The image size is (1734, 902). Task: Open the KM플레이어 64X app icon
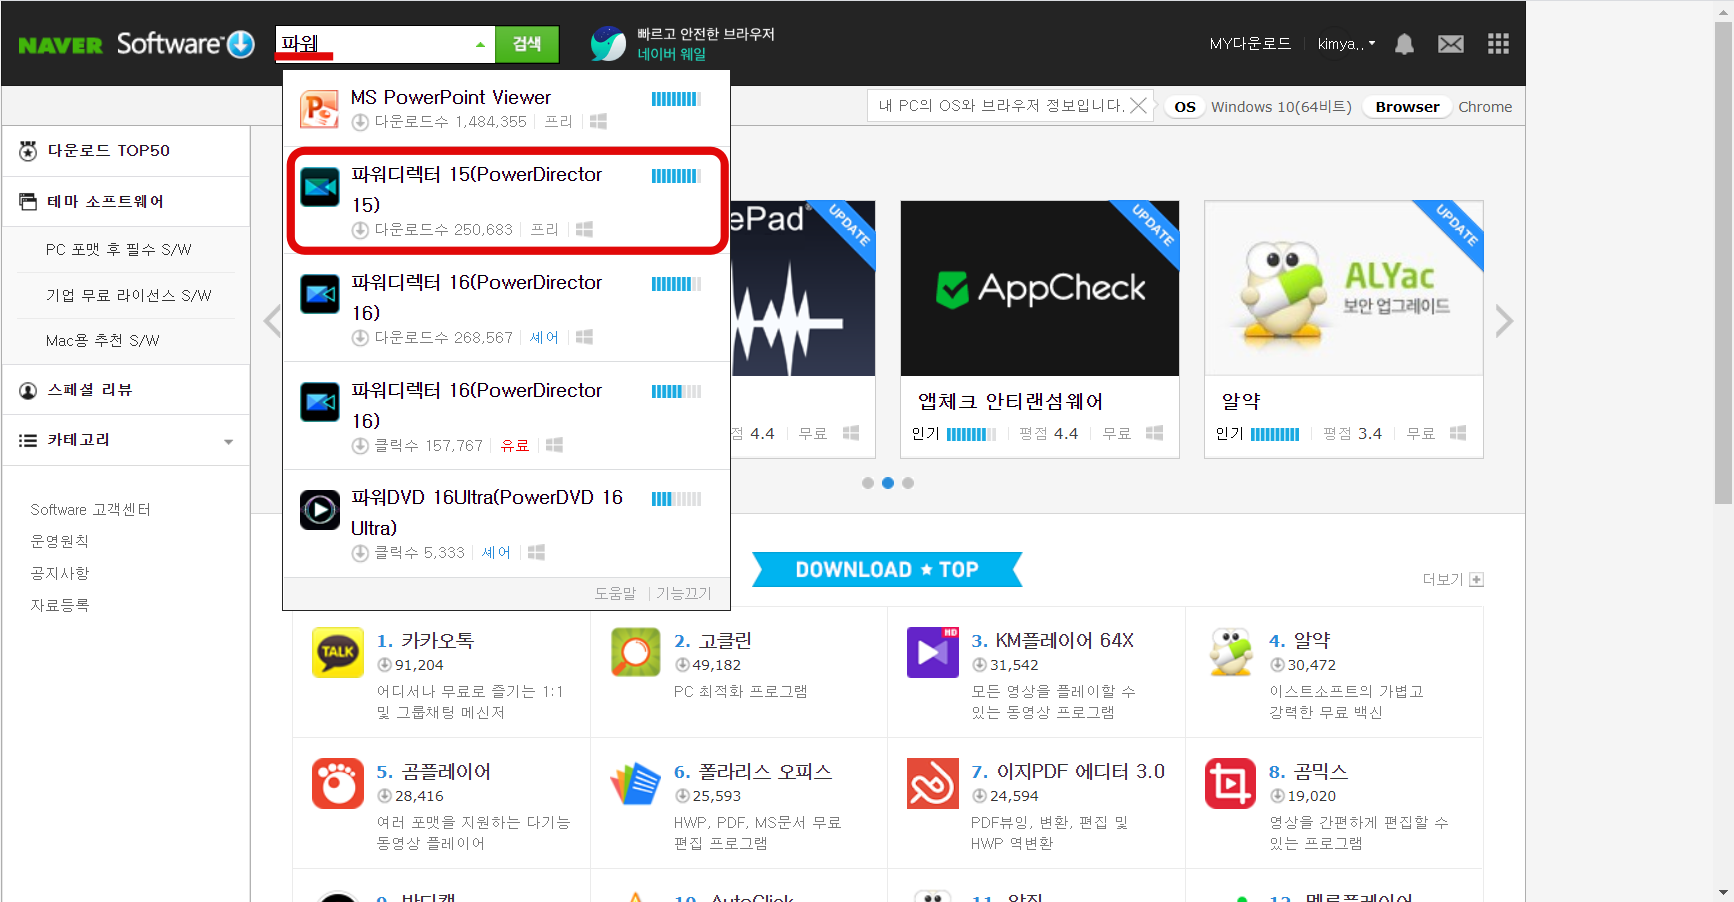point(933,652)
